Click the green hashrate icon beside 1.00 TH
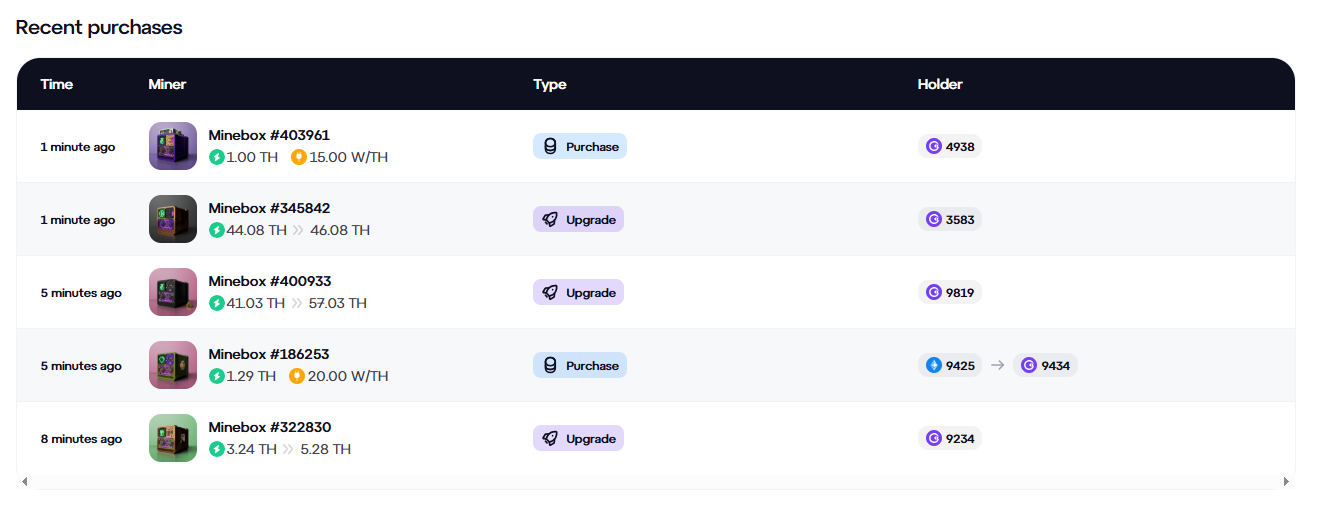 pos(217,157)
